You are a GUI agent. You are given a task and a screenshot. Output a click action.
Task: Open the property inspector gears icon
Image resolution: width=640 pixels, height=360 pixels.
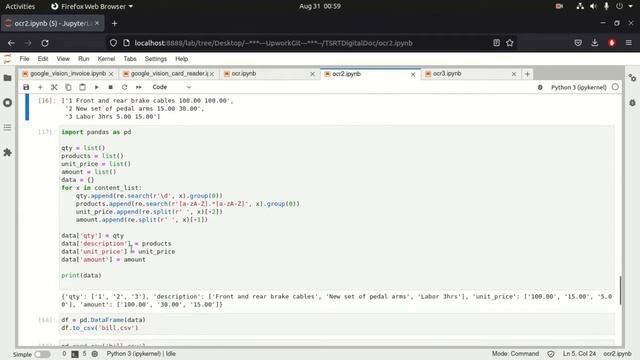[x=632, y=78]
